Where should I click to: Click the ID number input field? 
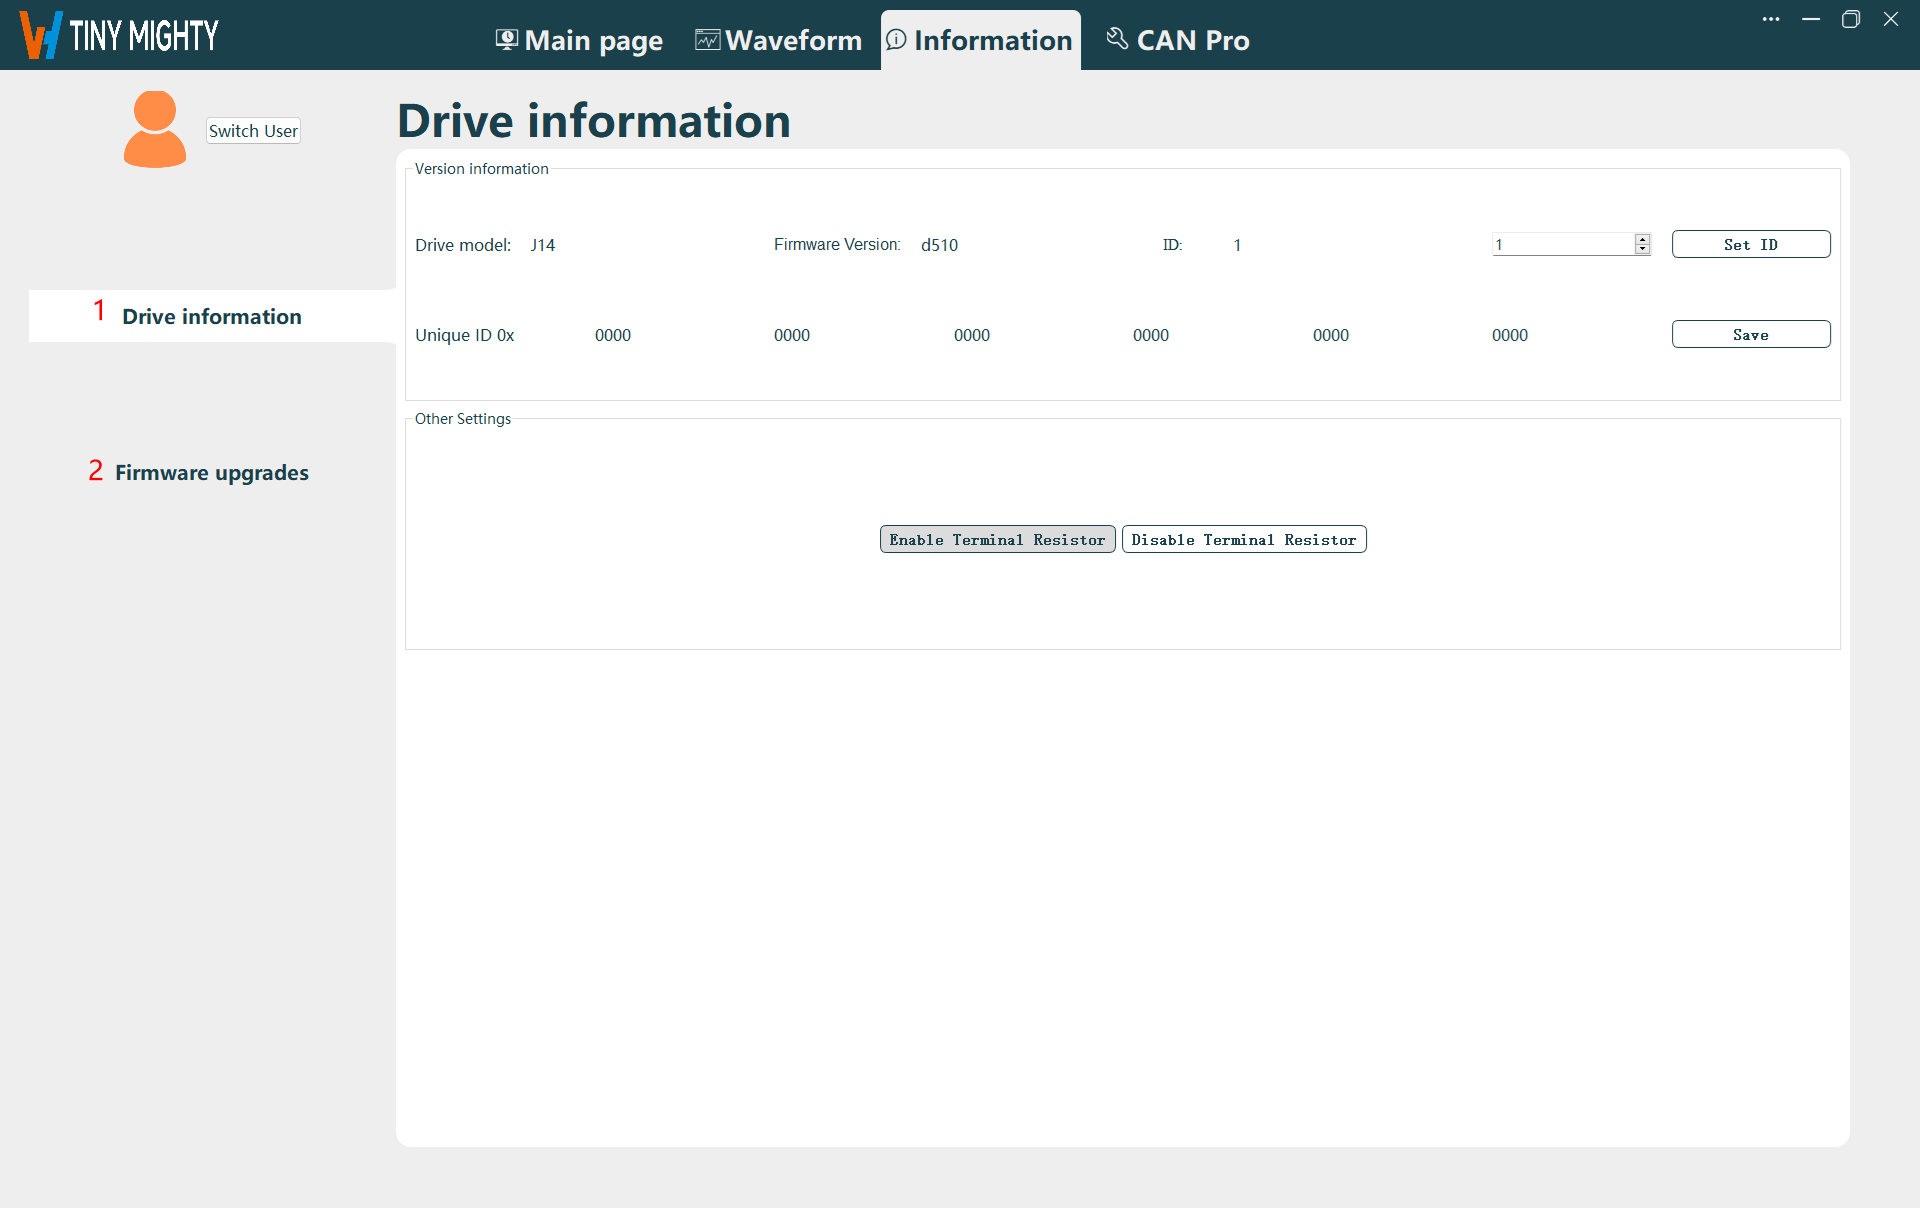(x=1561, y=244)
